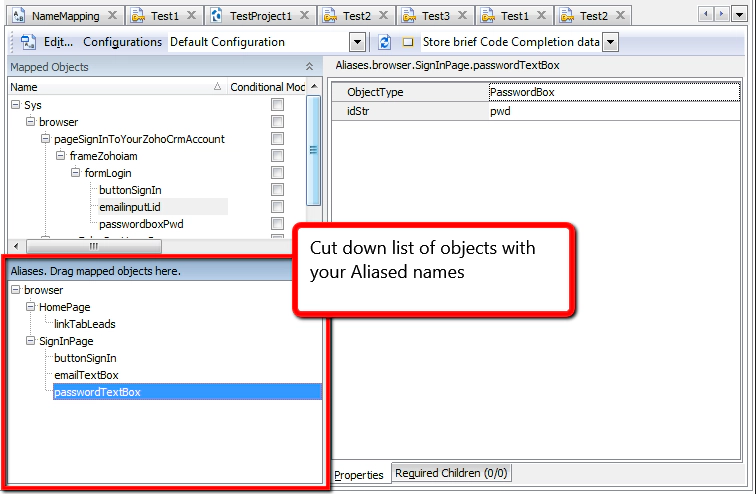756x494 pixels.
Task: Click scroll up arrow in Mapped Objects
Action: click(x=314, y=87)
